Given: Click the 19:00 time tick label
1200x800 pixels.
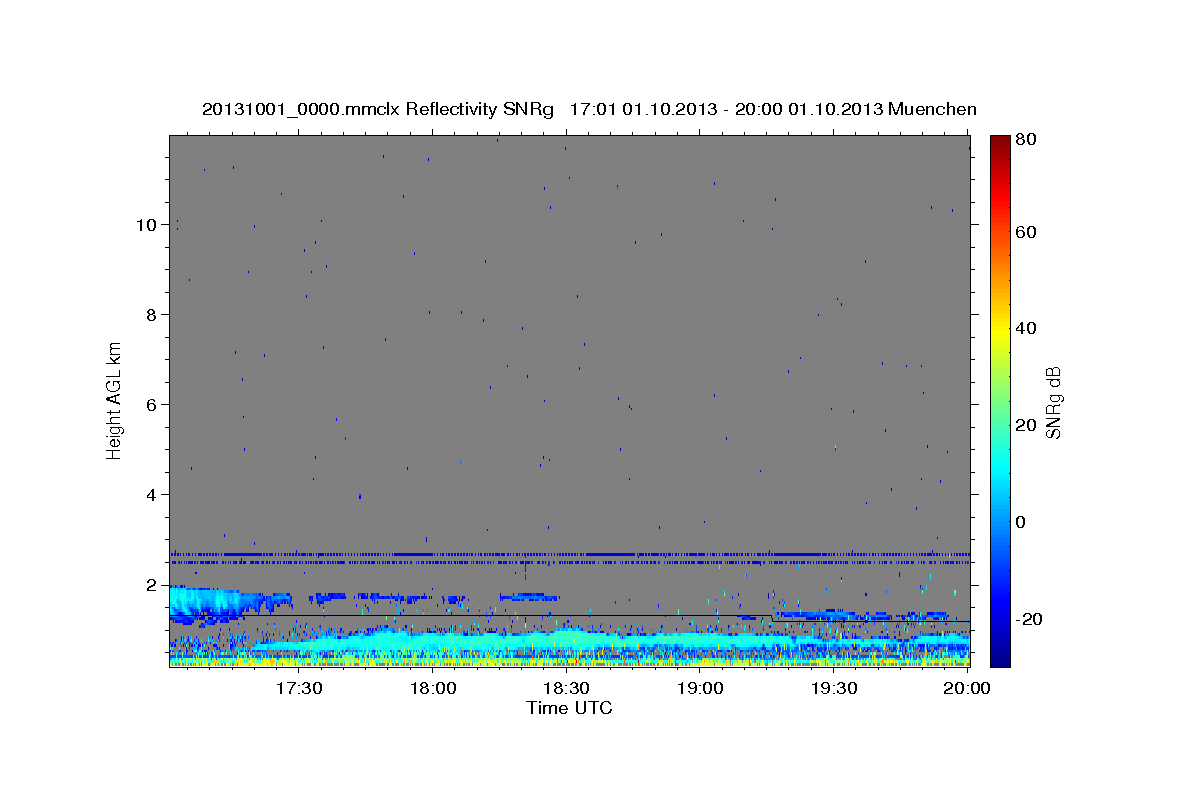Looking at the screenshot, I should [x=701, y=688].
